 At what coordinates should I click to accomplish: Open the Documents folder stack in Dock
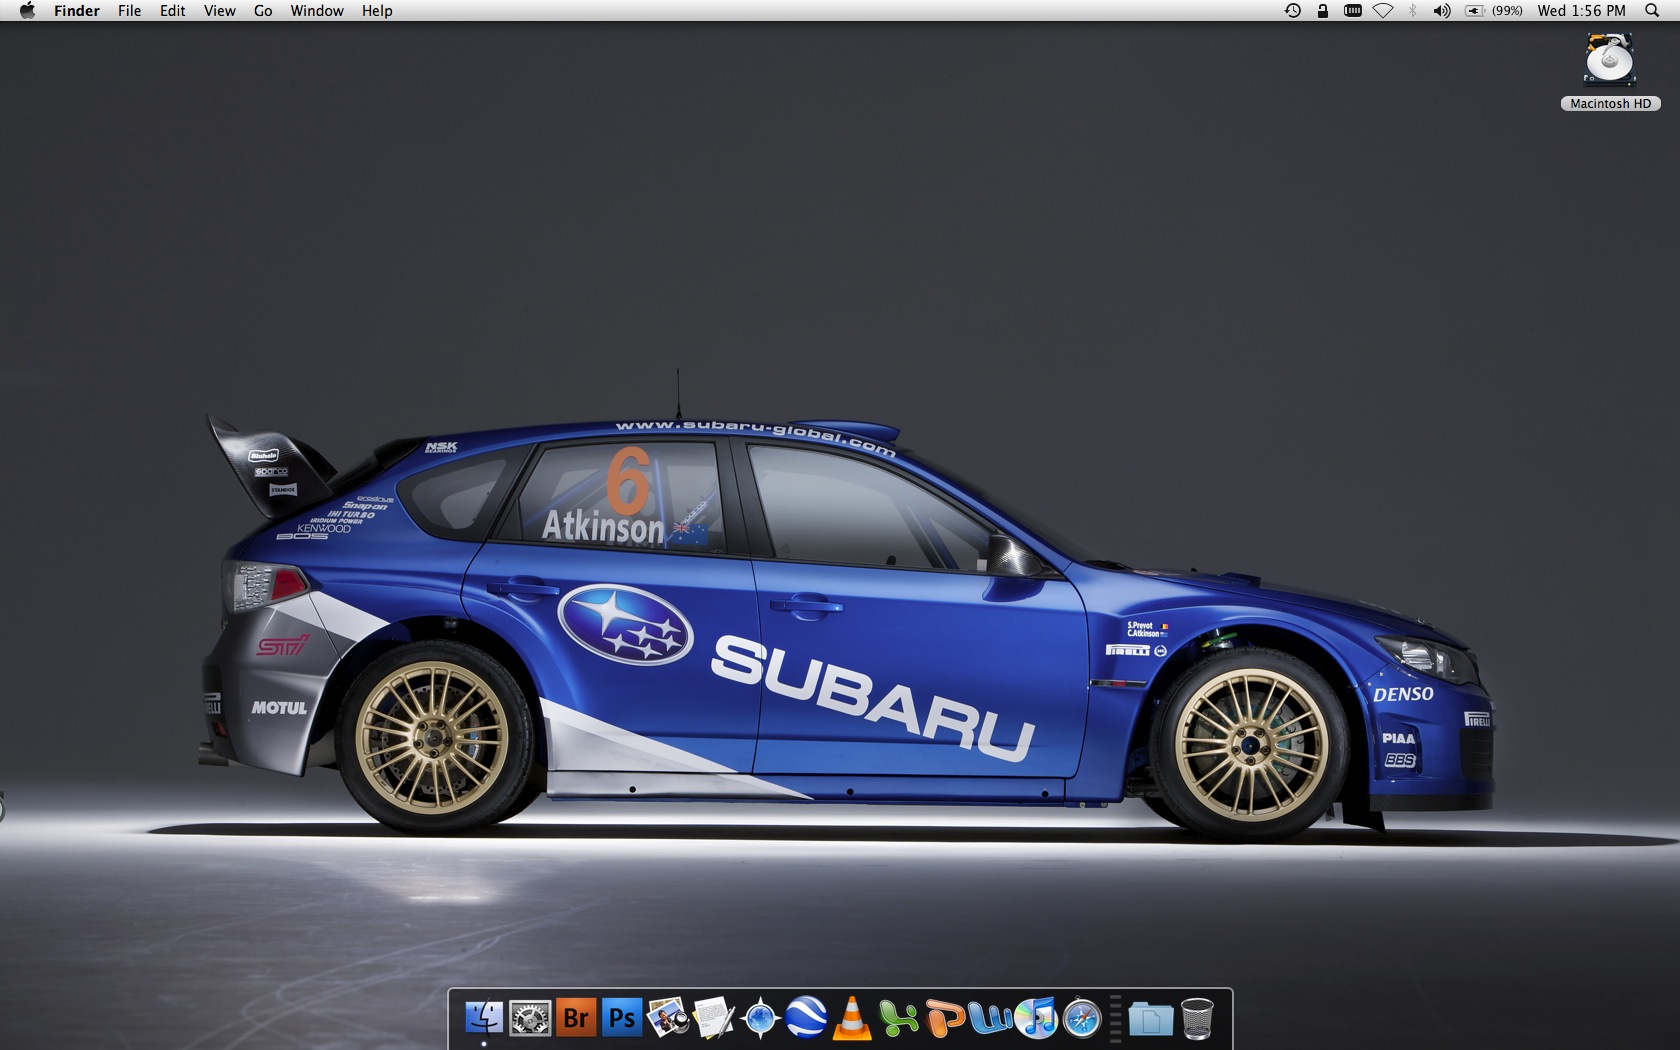click(1151, 1018)
